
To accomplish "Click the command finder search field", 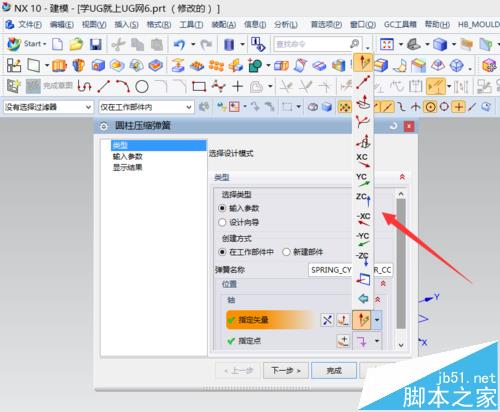I will (x=312, y=44).
